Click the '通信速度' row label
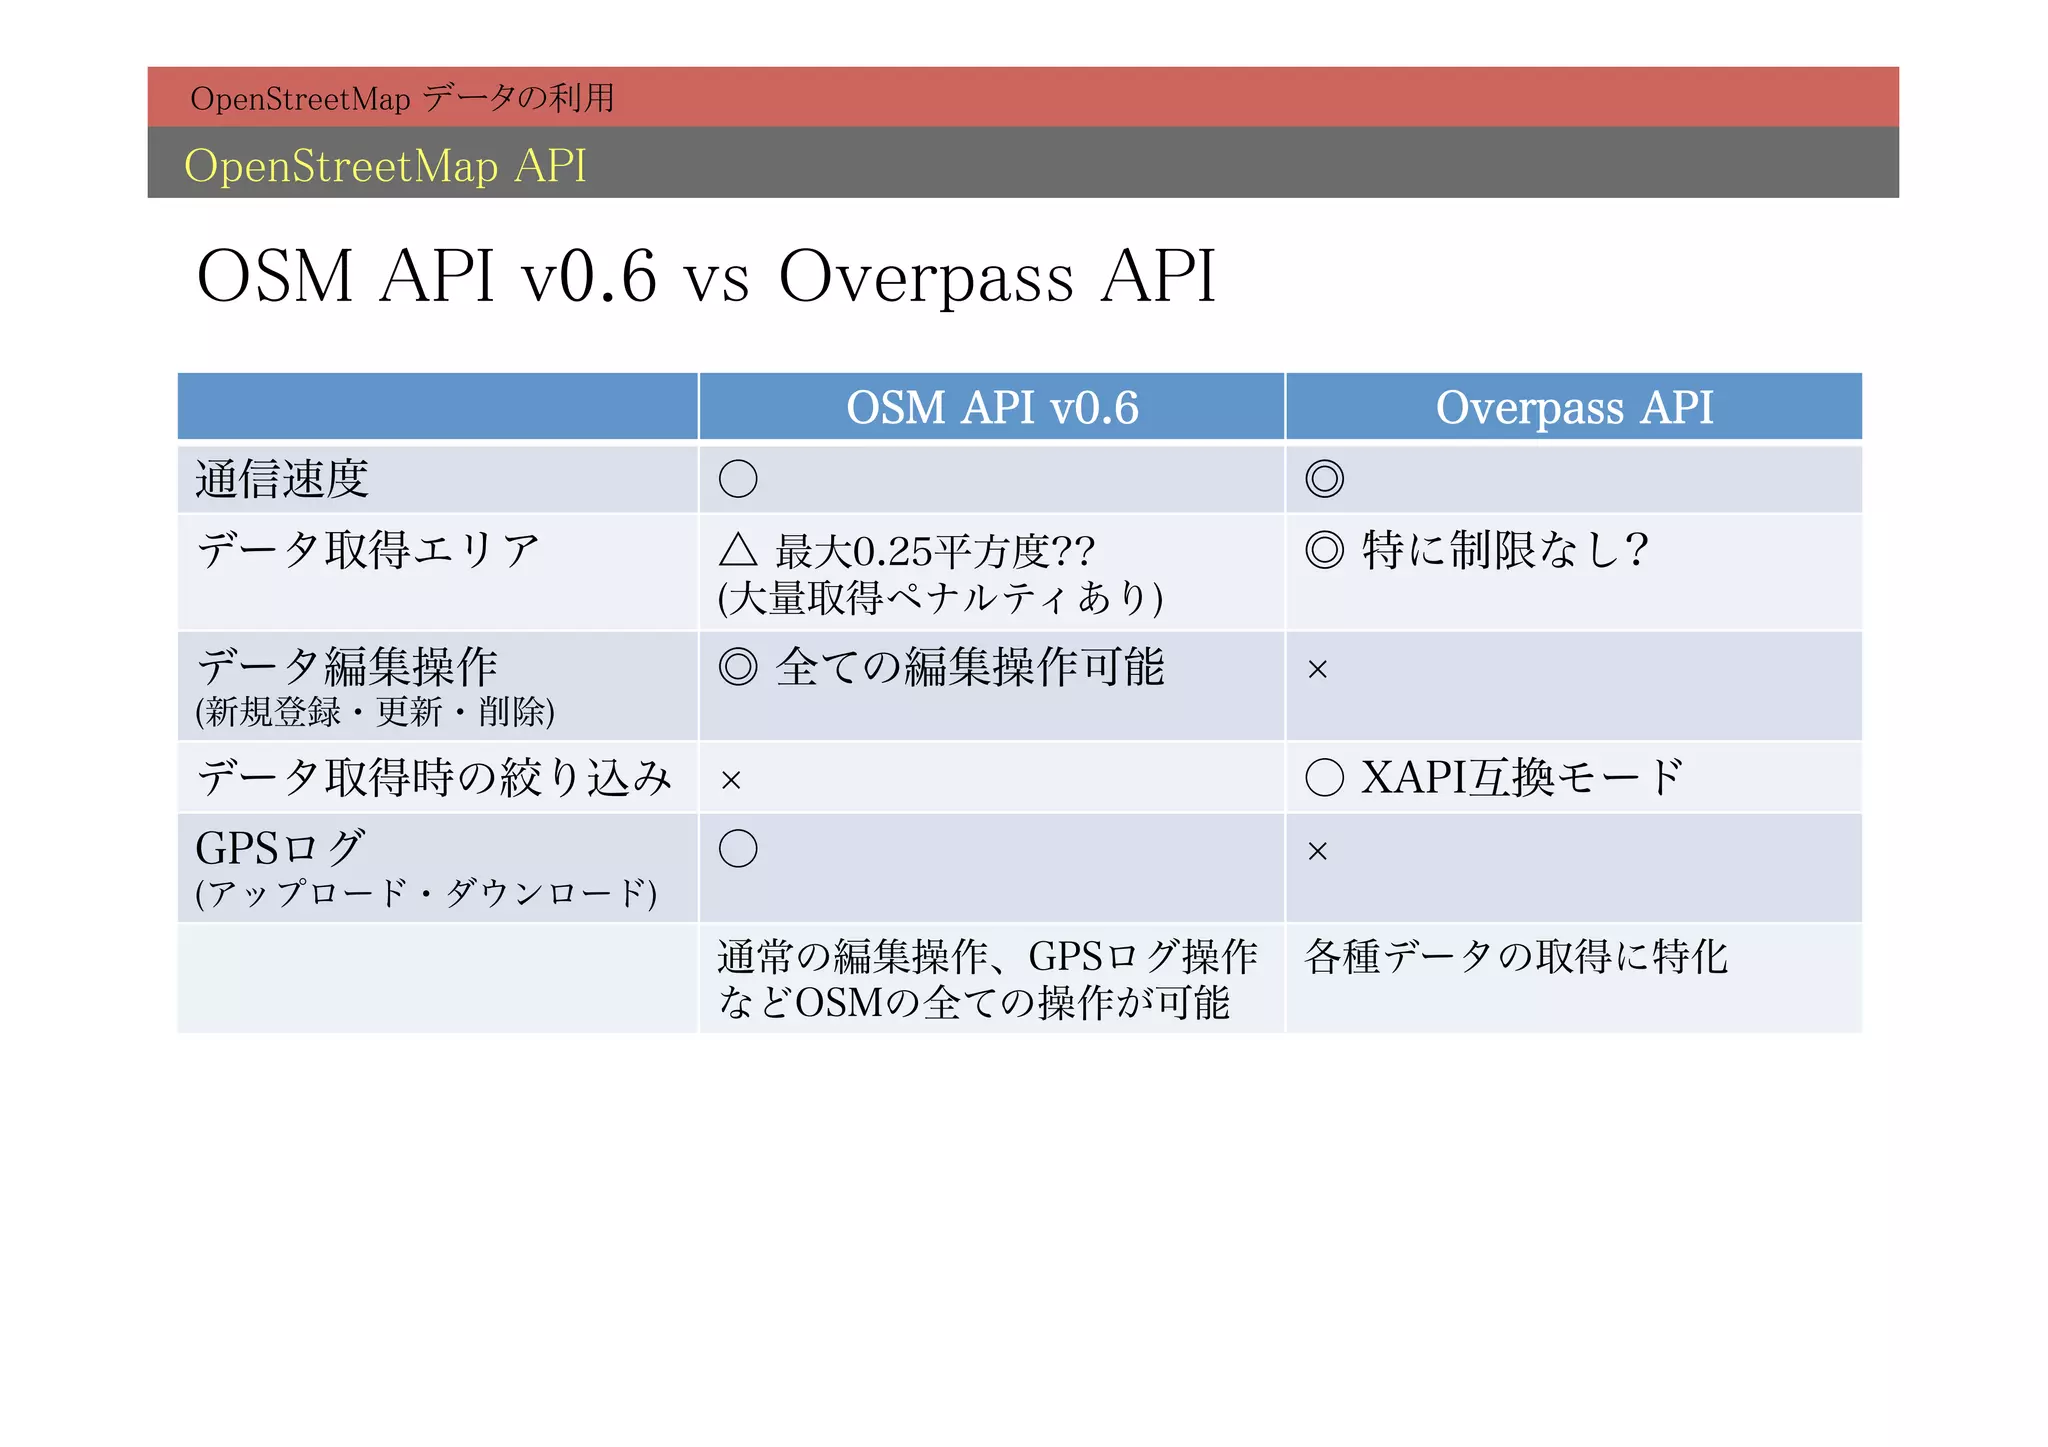2048x1447 pixels. point(282,479)
